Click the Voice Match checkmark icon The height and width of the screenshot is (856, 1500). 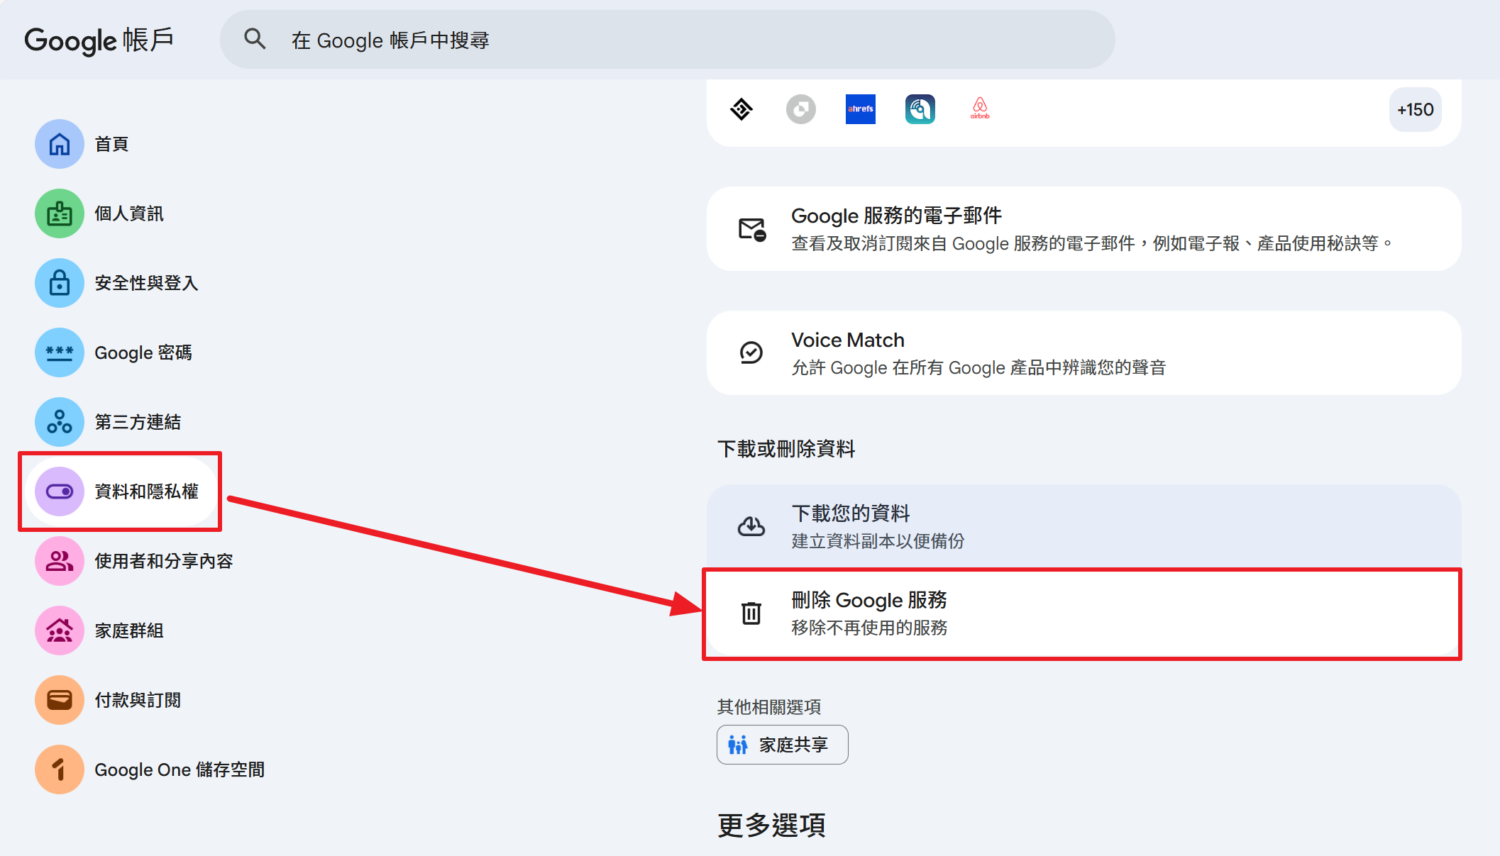(751, 352)
